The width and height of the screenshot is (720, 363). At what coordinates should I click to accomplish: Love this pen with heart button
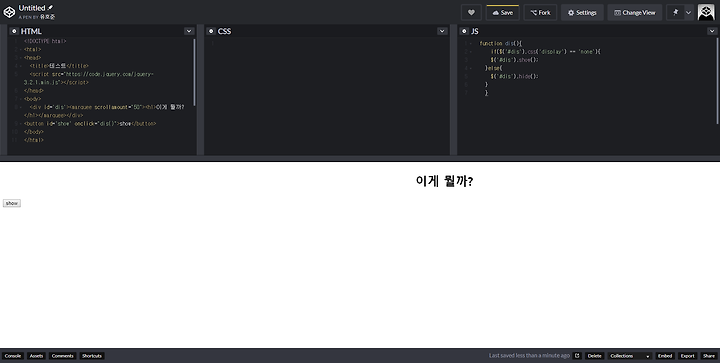click(x=471, y=12)
